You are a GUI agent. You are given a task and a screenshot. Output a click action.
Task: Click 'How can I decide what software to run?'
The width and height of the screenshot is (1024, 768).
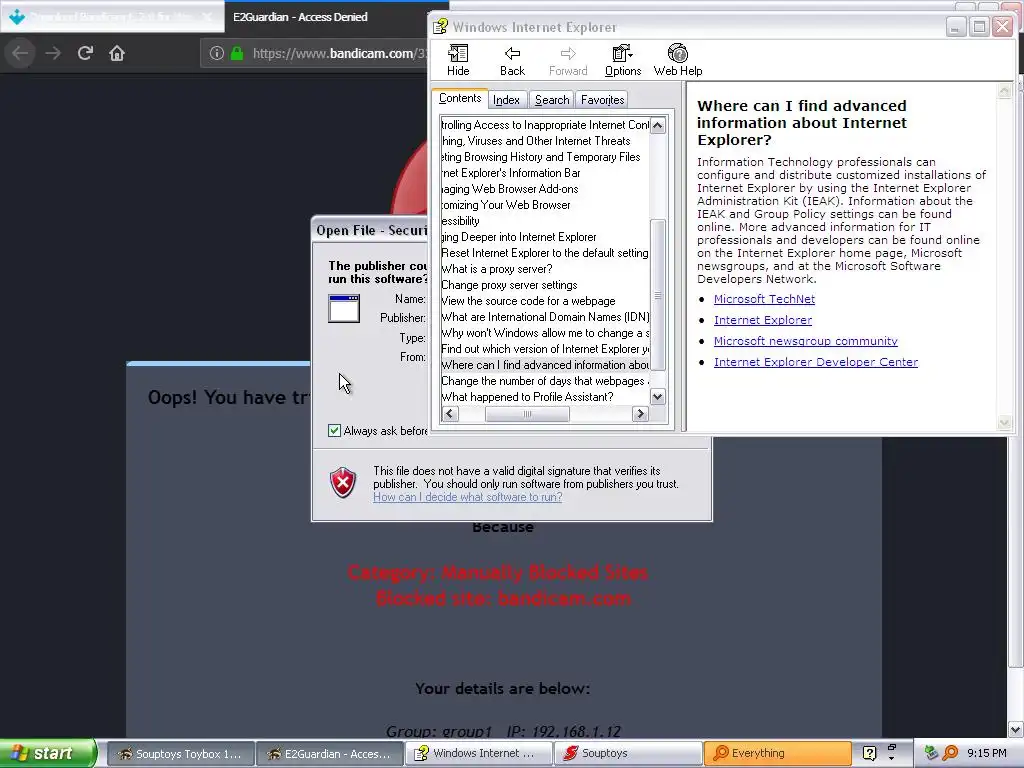[468, 497]
